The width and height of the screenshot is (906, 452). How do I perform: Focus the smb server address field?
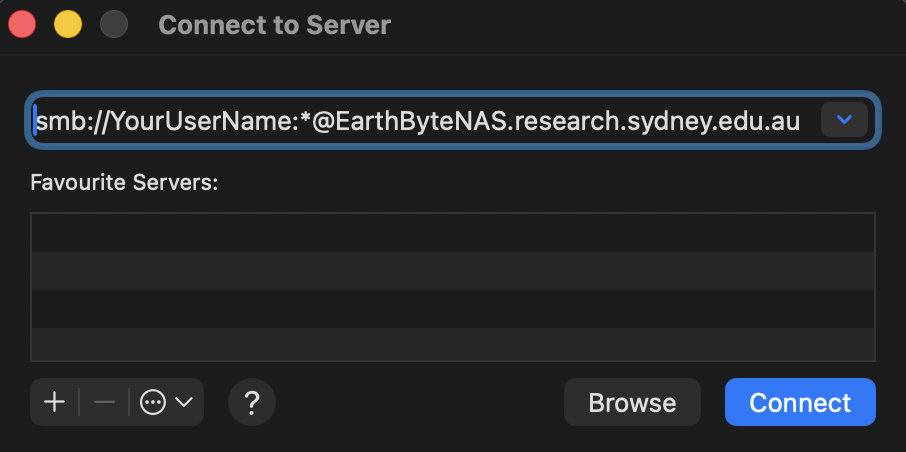[x=420, y=121]
